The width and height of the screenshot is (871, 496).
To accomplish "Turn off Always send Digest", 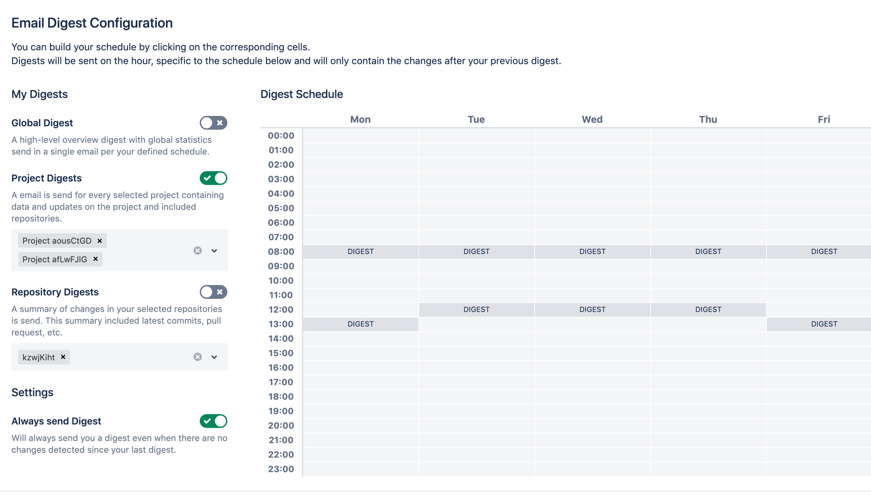I will click(213, 421).
